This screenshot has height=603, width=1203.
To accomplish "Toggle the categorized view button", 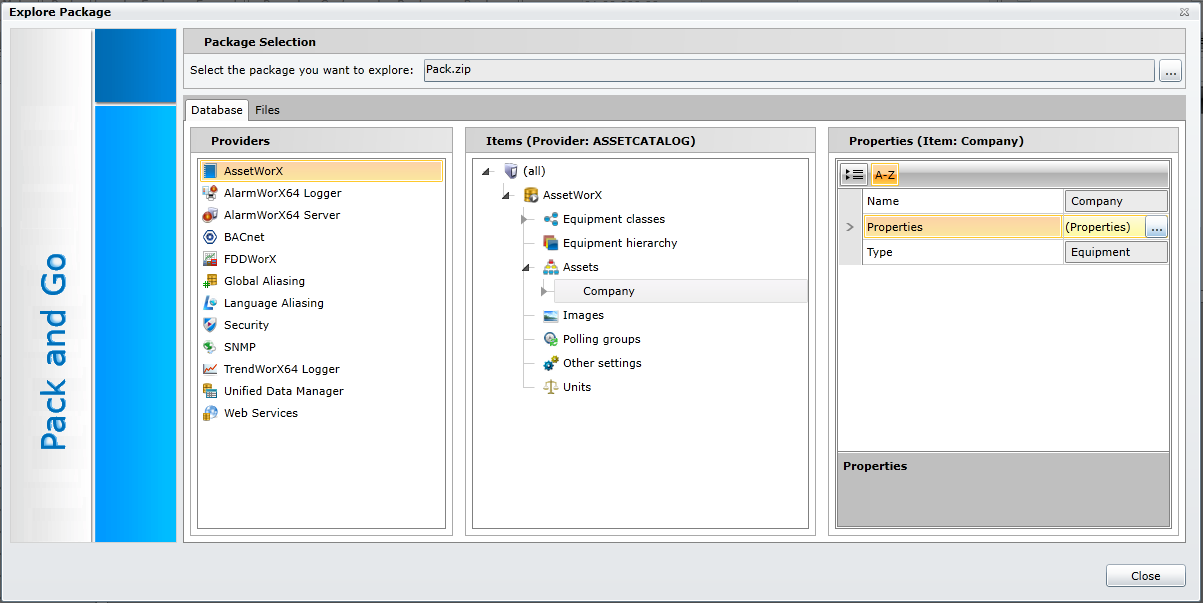I will [854, 175].
